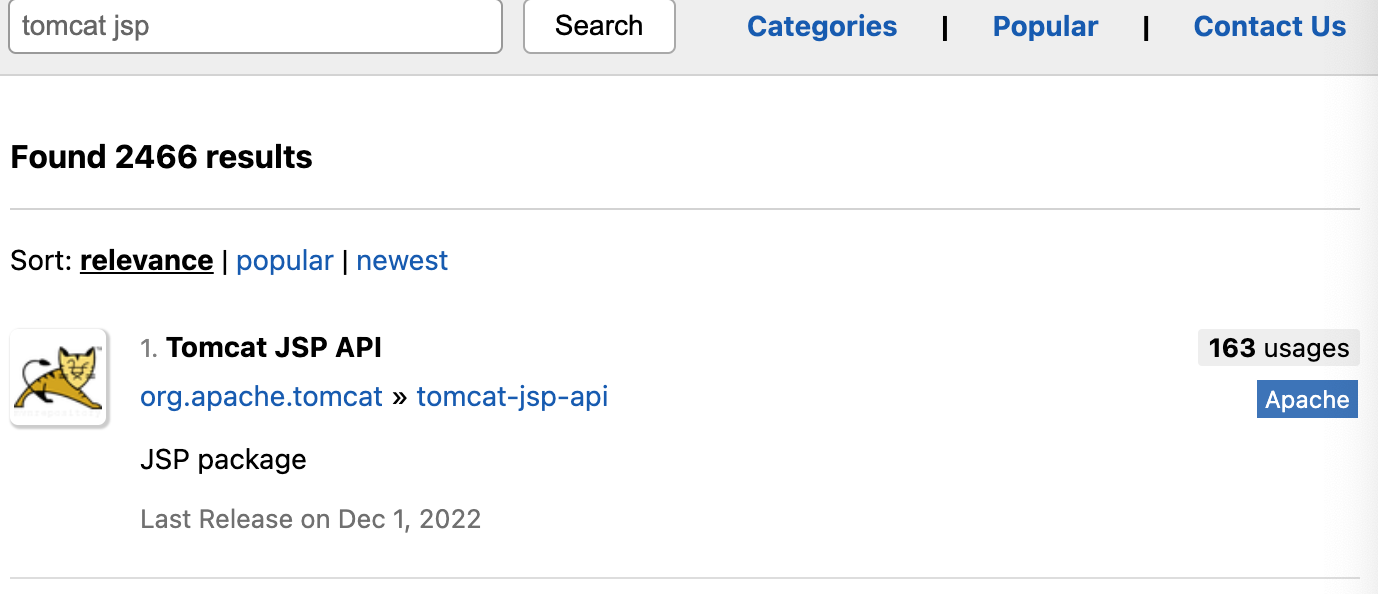The height and width of the screenshot is (594, 1378).
Task: Sort results by newest
Action: pyautogui.click(x=402, y=260)
